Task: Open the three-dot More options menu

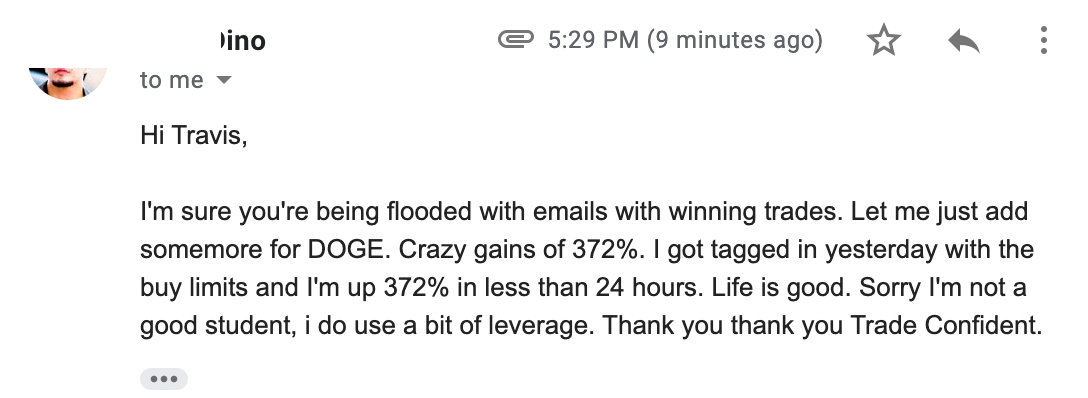Action: click(1044, 40)
